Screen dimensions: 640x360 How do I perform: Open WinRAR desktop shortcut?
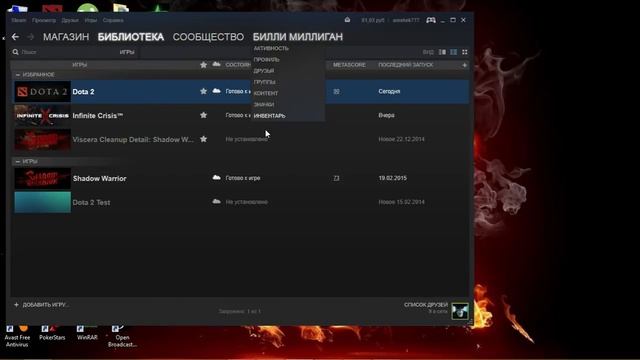87,333
